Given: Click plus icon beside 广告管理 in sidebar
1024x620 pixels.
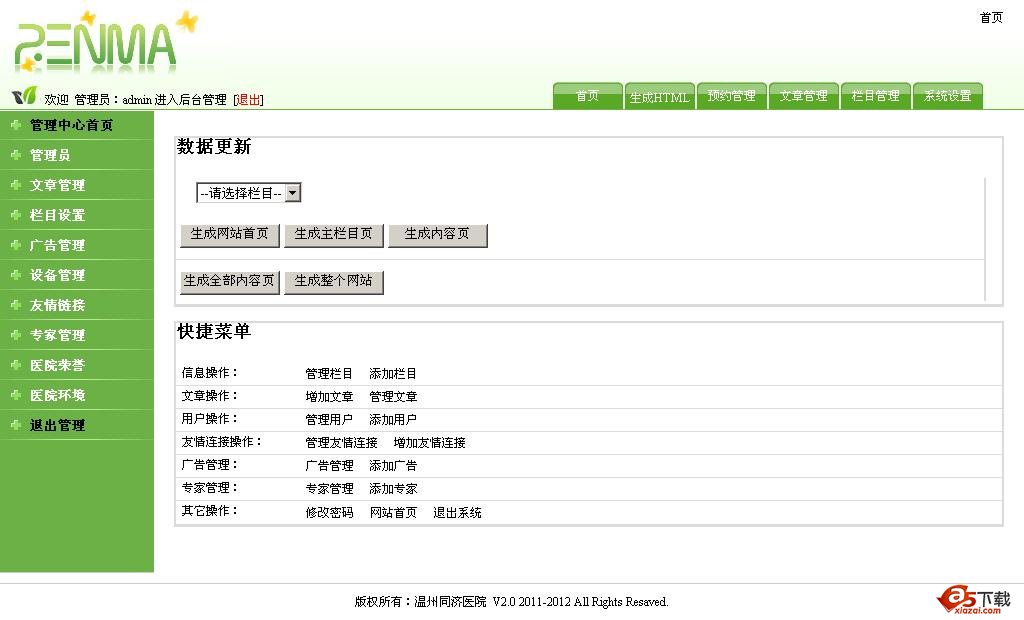Looking at the screenshot, I should click(16, 245).
